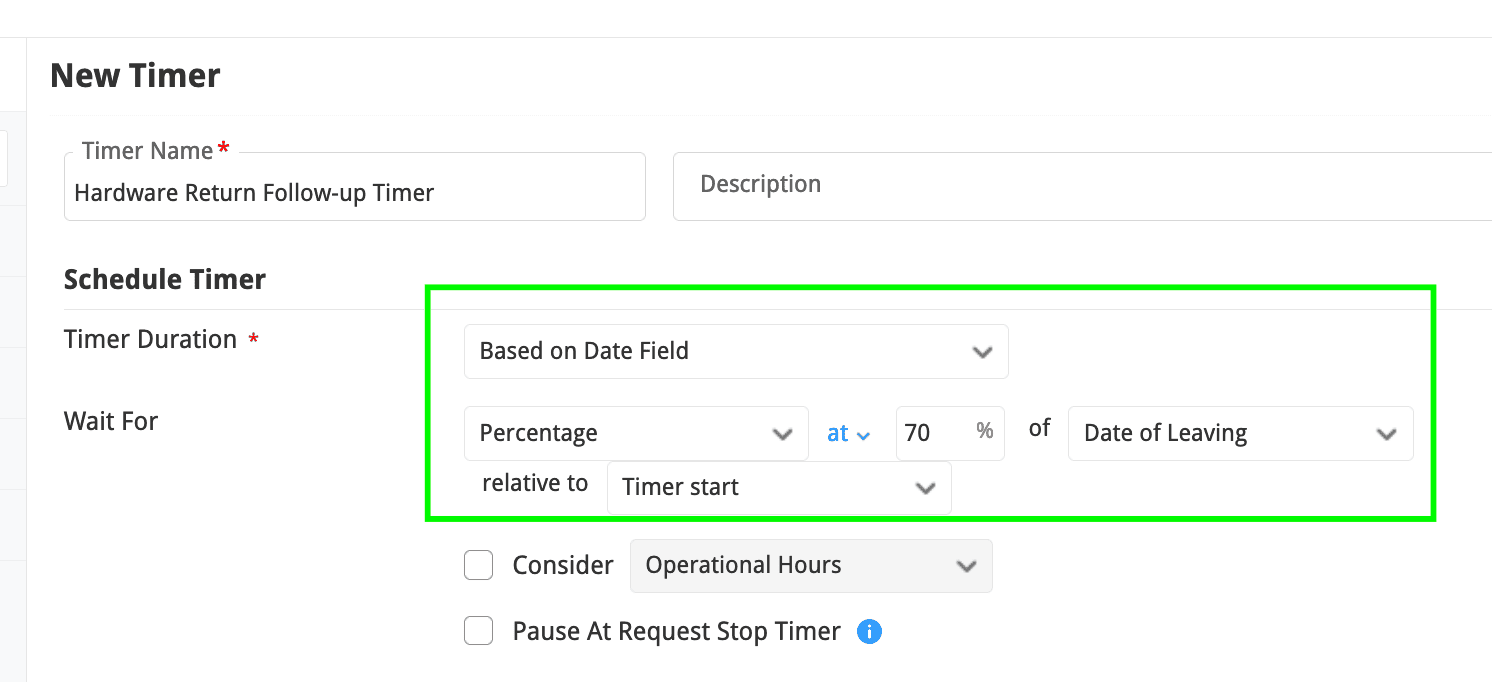
Task: Open the Timer Duration "Based on Date Field" dropdown
Action: point(720,352)
